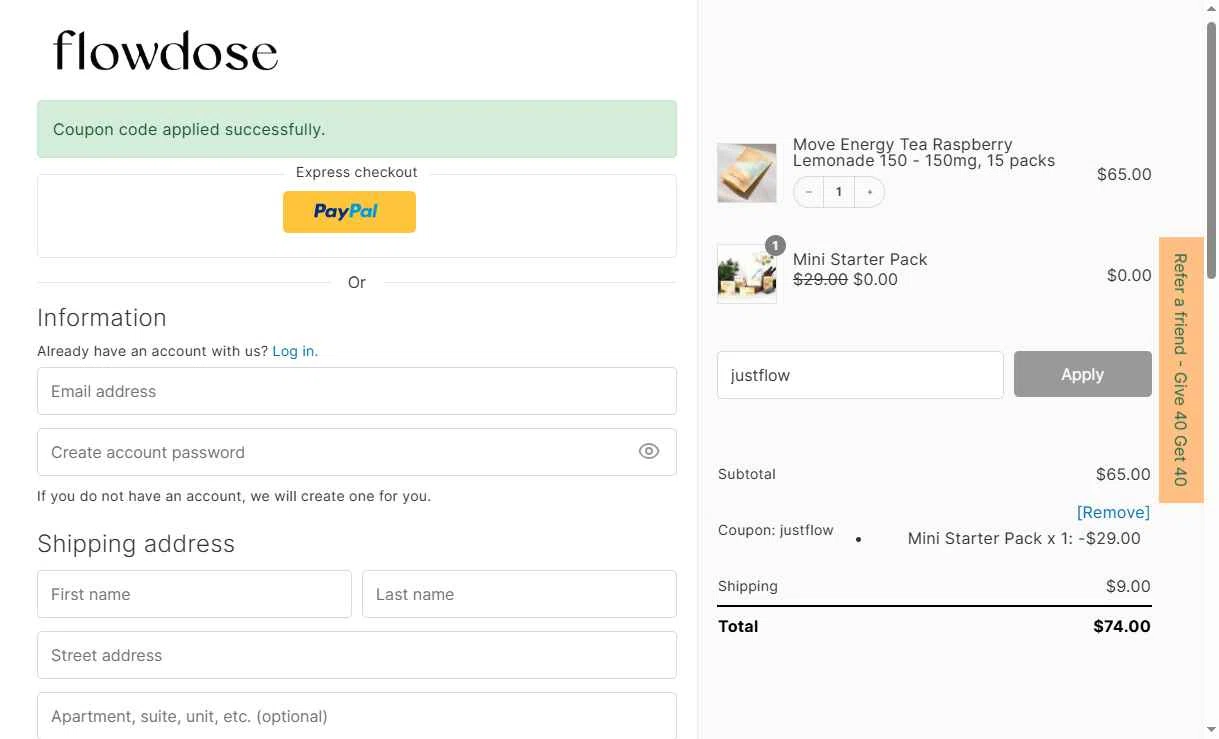Select the Mini Starter Pack quantity badge
The height and width of the screenshot is (739, 1219).
[775, 246]
